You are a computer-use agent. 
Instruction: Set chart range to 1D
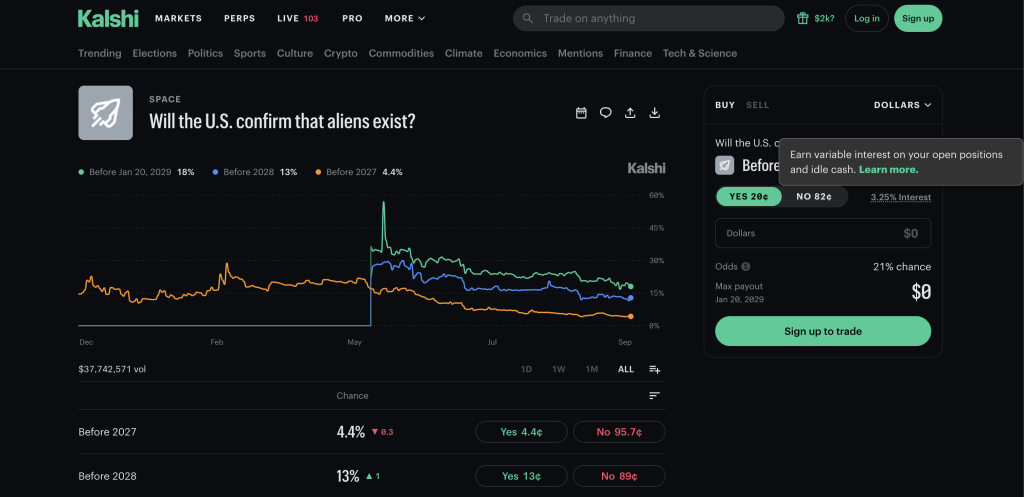coord(526,369)
